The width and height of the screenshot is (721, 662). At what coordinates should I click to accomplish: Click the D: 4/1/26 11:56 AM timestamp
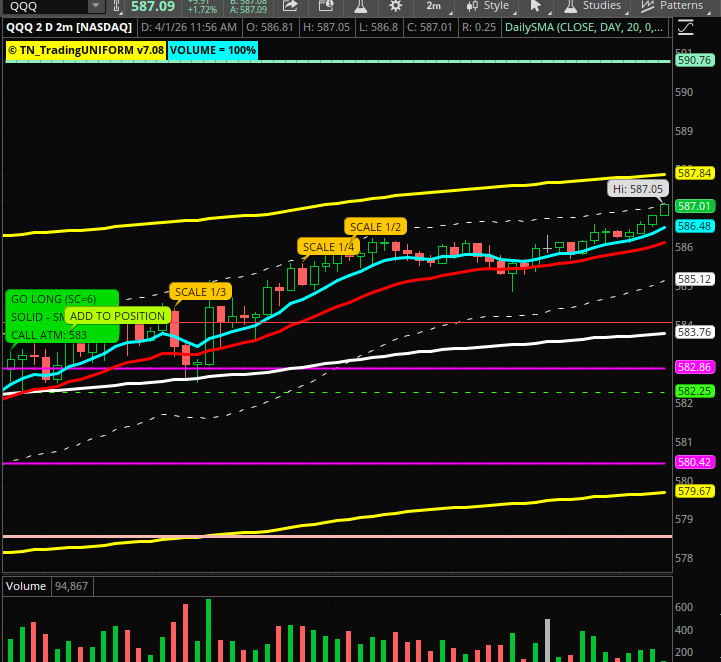coord(189,28)
